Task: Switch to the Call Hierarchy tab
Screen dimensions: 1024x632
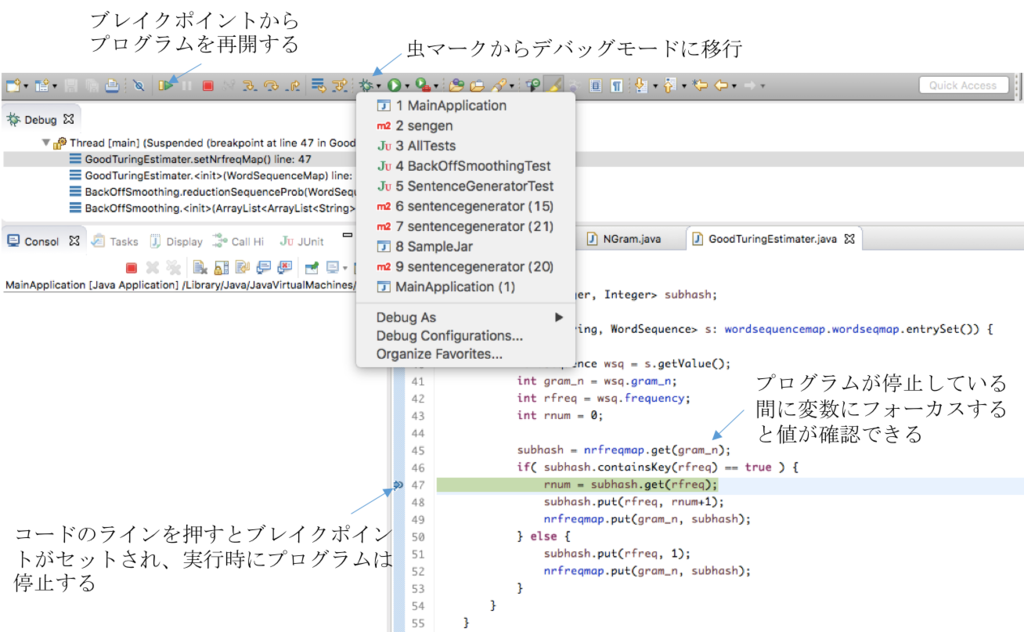Action: coord(238,242)
